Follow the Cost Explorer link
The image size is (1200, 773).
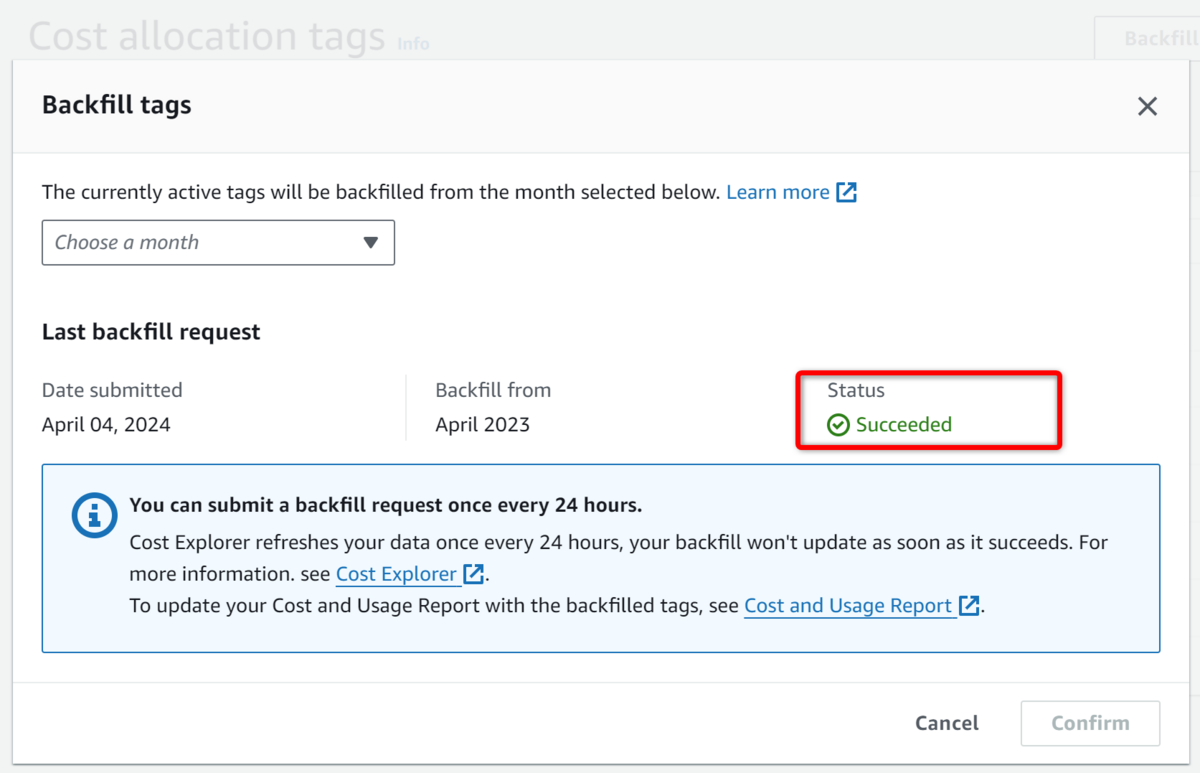click(x=396, y=575)
